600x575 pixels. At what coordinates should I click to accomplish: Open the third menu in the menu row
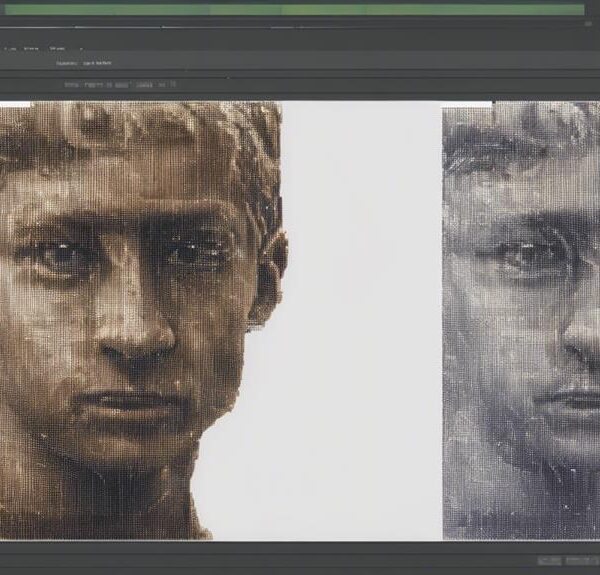pyautogui.click(x=57, y=49)
